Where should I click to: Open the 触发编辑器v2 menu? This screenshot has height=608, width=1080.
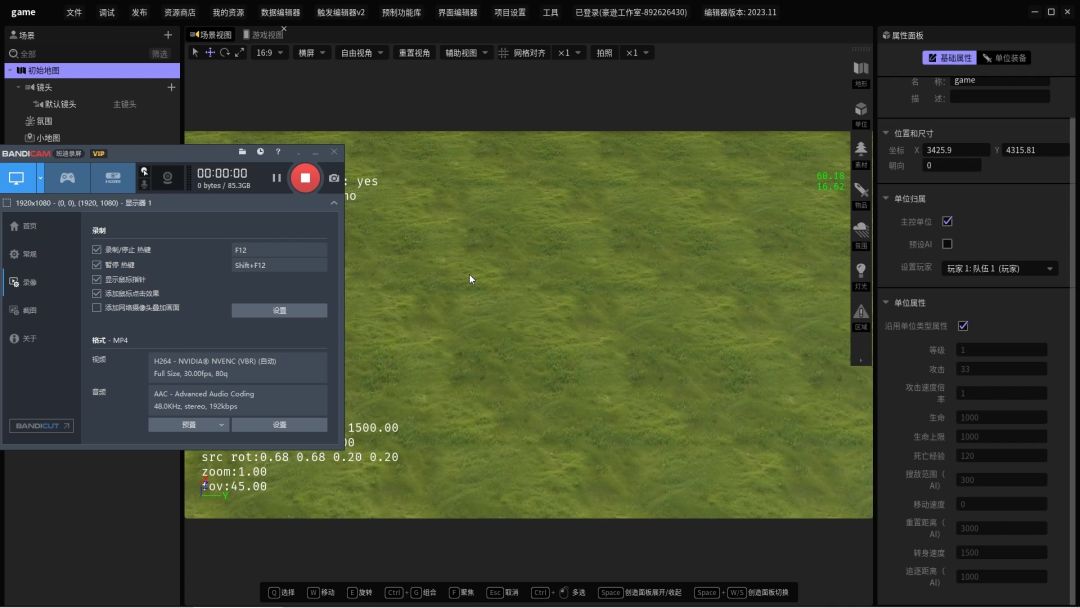pos(341,13)
